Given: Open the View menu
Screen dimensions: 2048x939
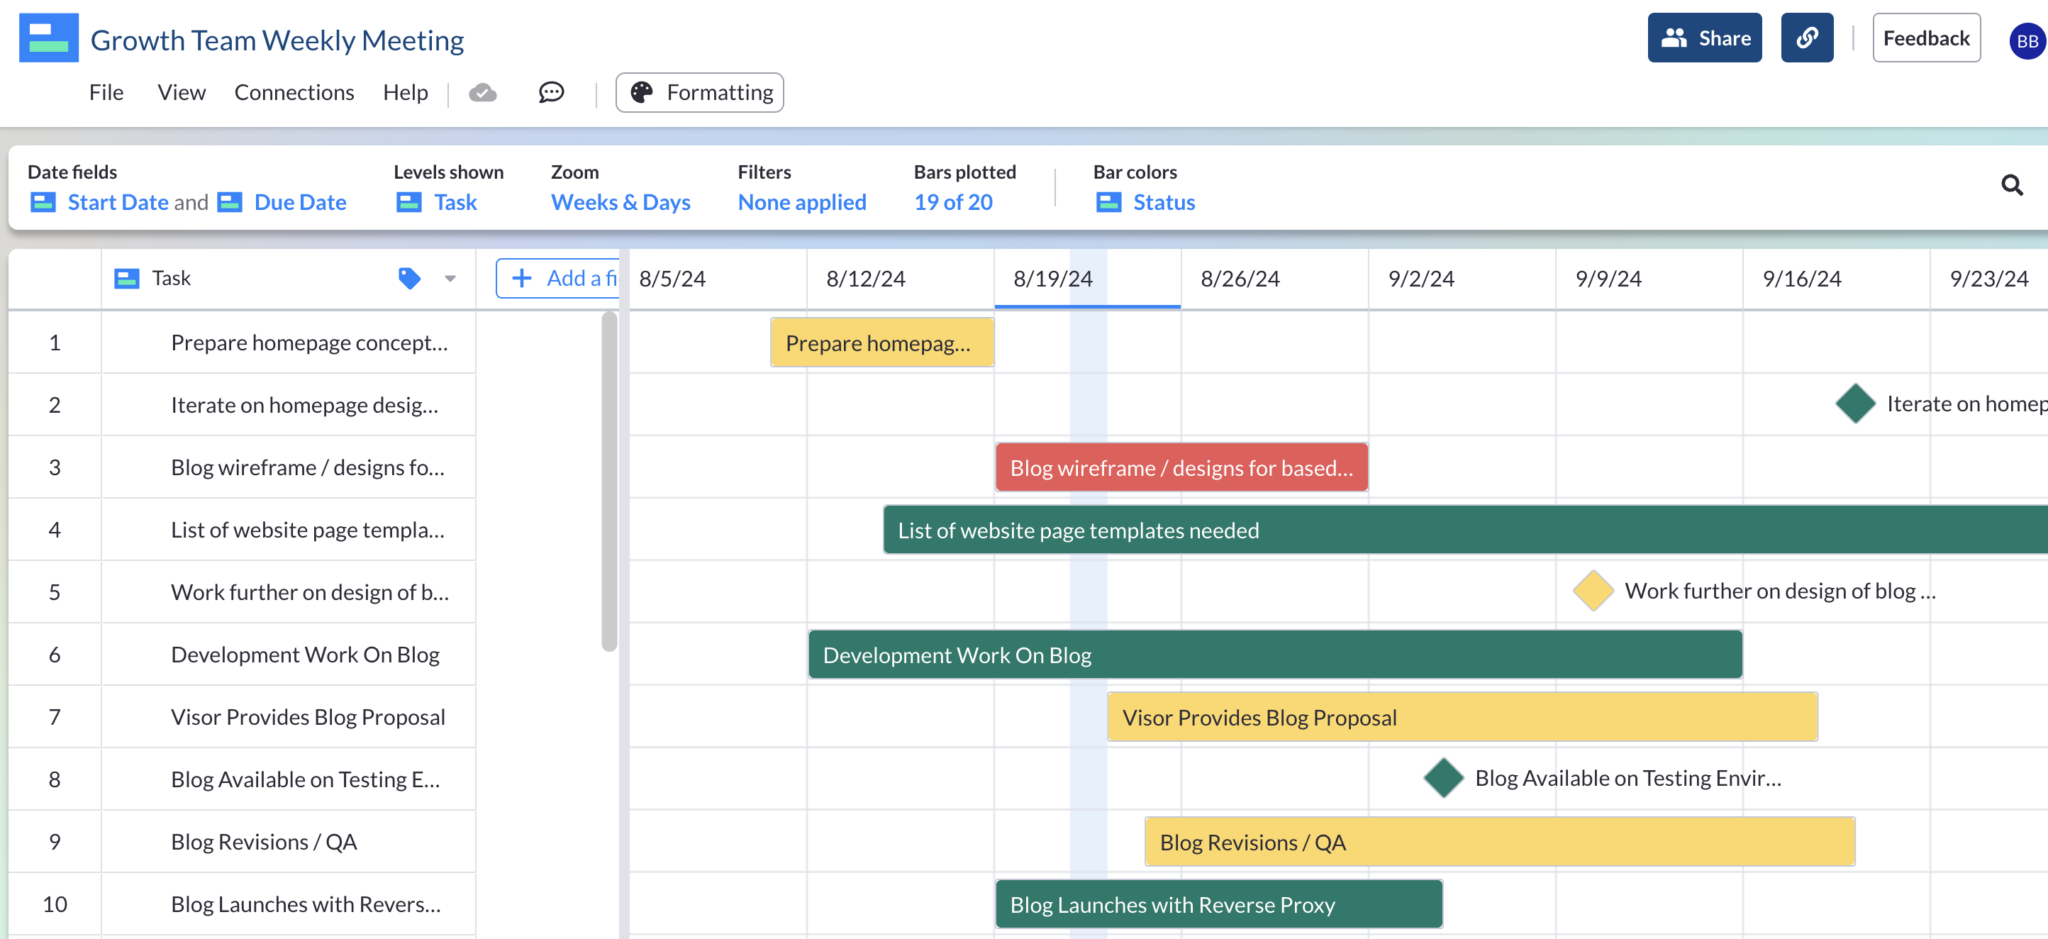Looking at the screenshot, I should (x=181, y=92).
